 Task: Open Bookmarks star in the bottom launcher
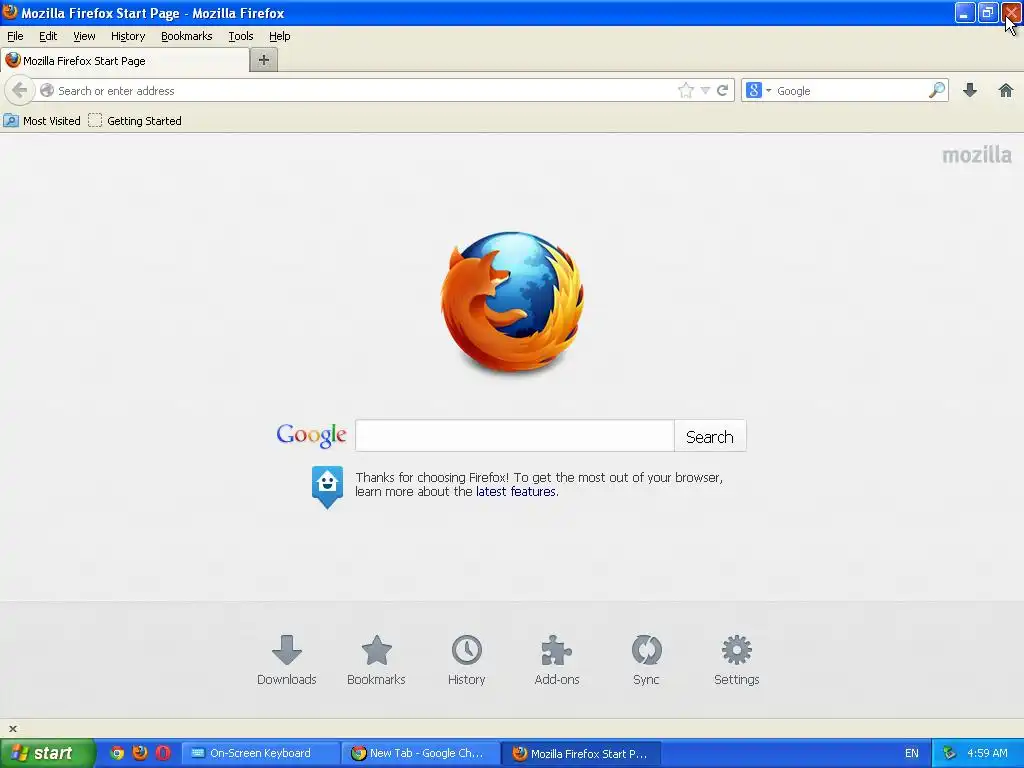click(x=376, y=660)
